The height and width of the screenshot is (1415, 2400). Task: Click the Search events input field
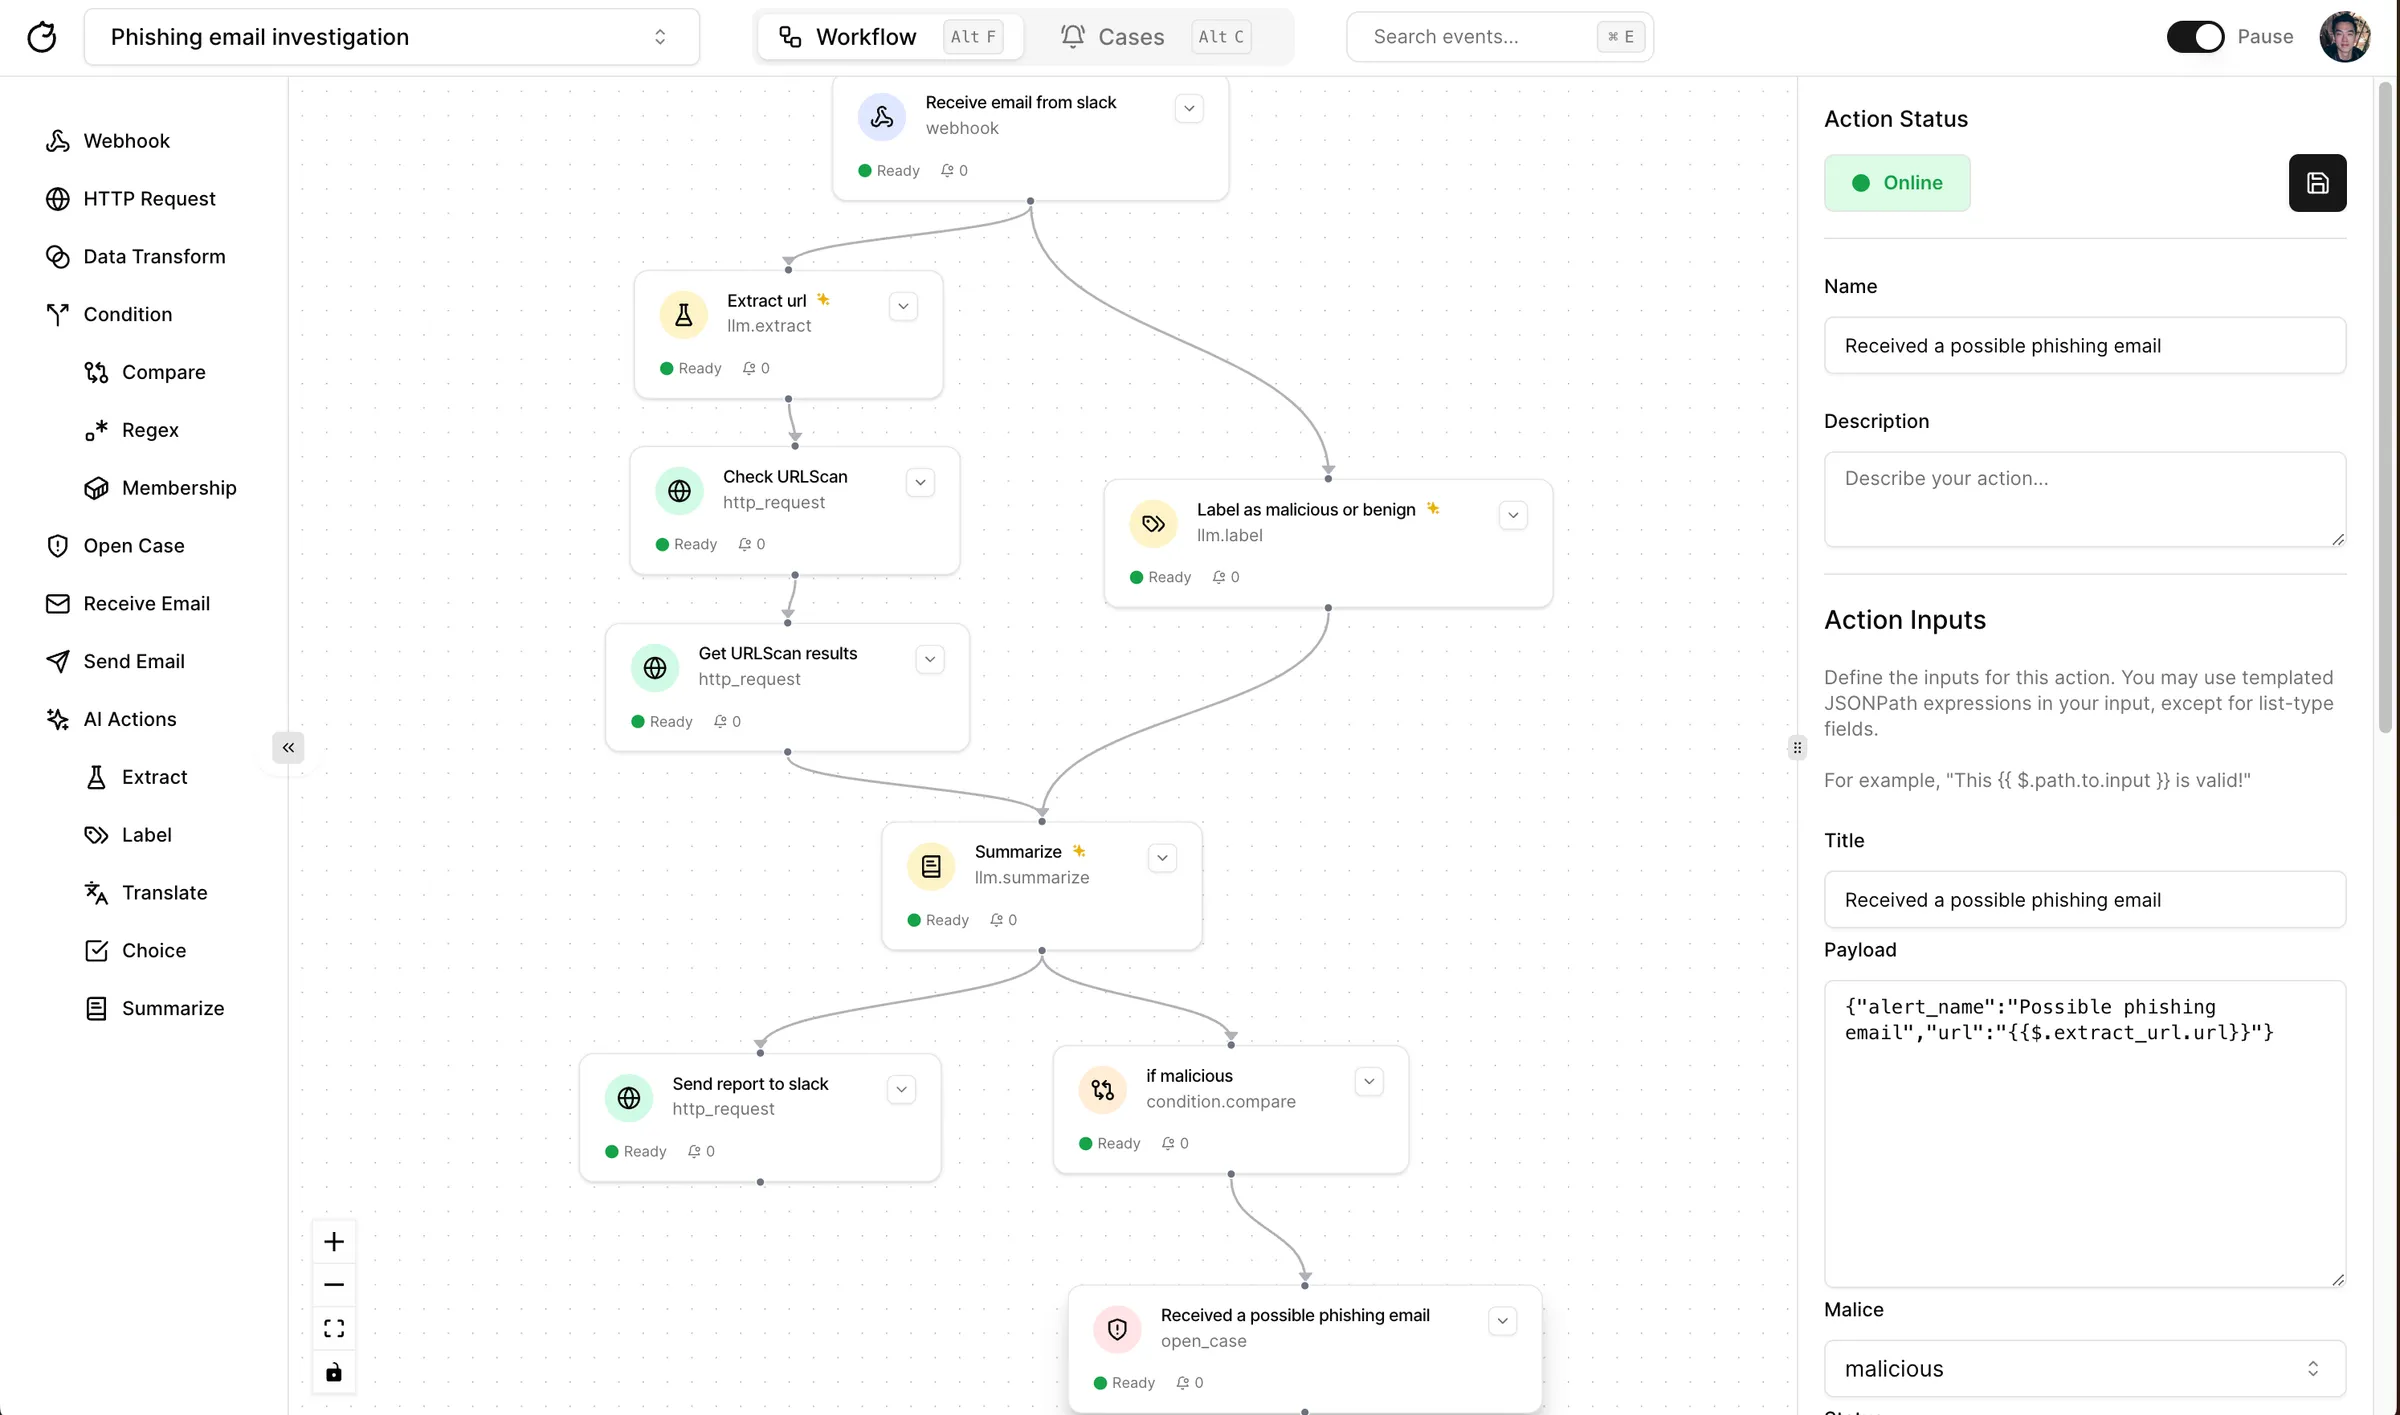[x=1480, y=36]
